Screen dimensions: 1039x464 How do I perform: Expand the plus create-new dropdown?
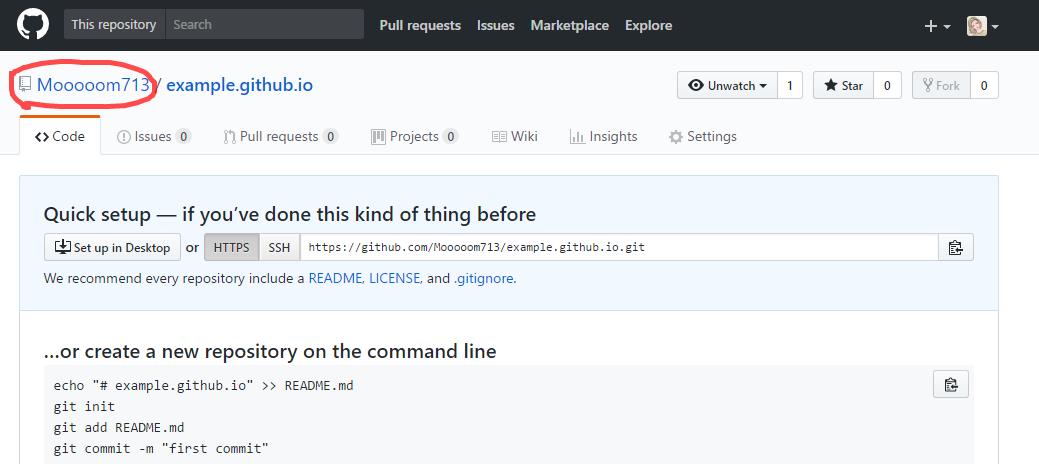(937, 26)
